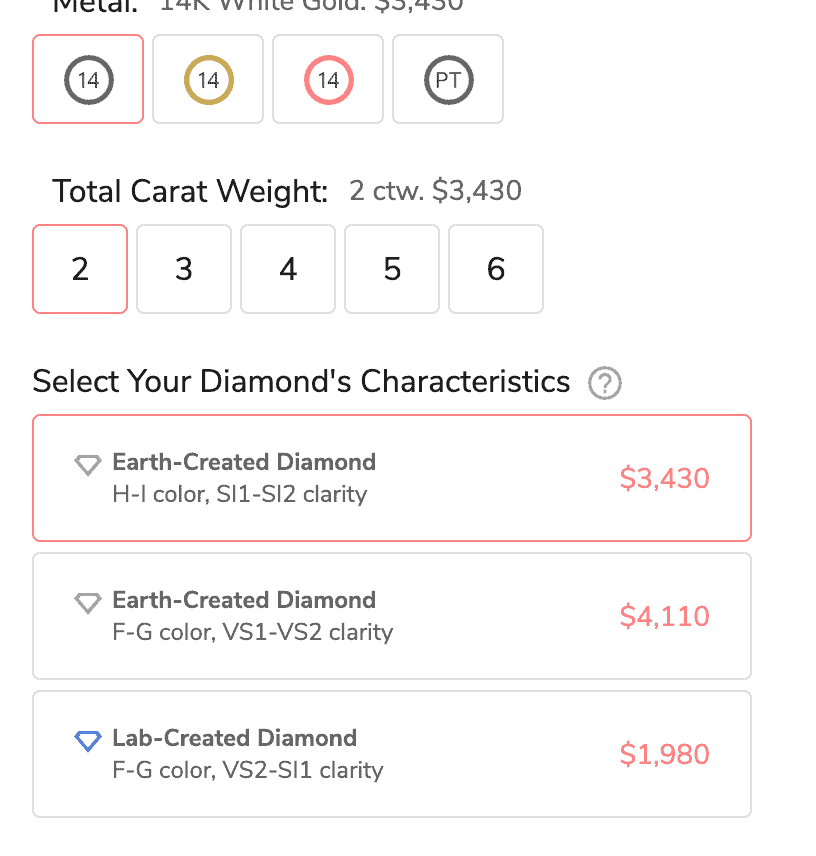This screenshot has height=856, width=816.
Task: Open diamond characteristics help question mark
Action: point(605,383)
